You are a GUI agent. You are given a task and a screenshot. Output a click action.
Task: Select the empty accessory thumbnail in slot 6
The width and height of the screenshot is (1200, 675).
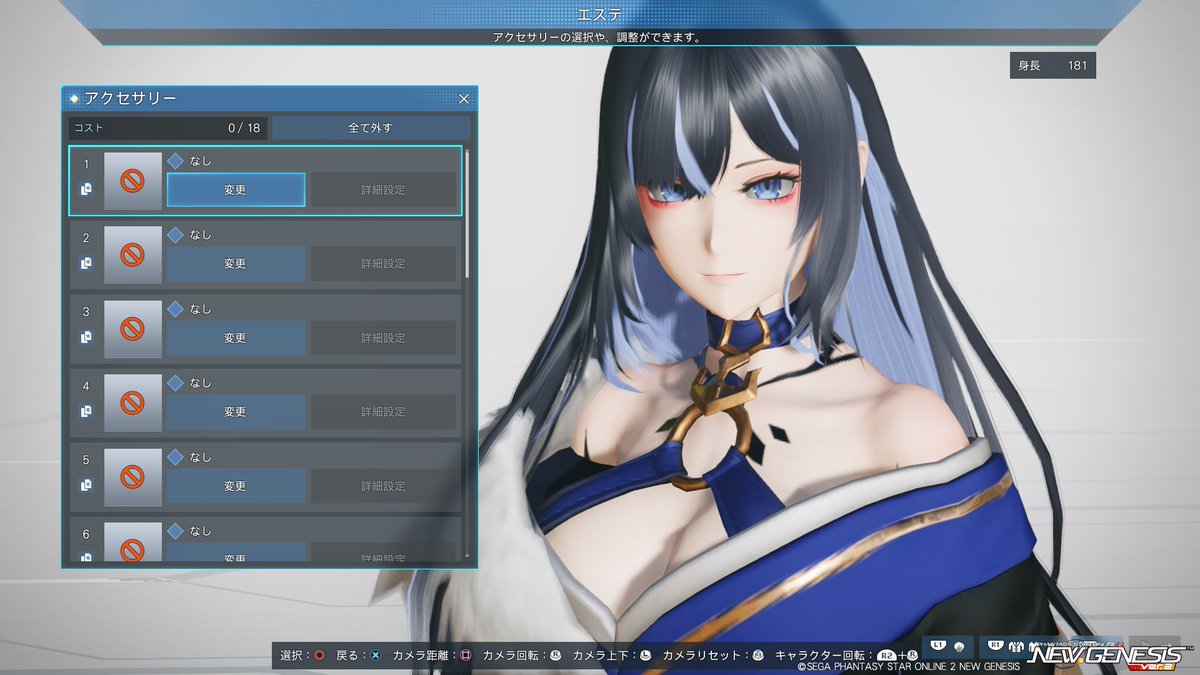click(x=133, y=542)
